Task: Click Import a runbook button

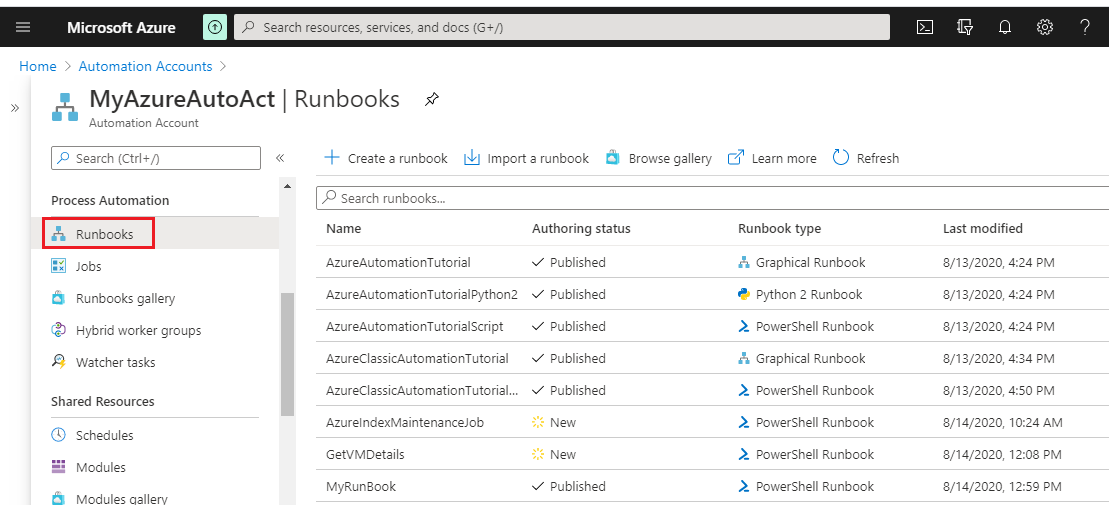Action: (526, 158)
